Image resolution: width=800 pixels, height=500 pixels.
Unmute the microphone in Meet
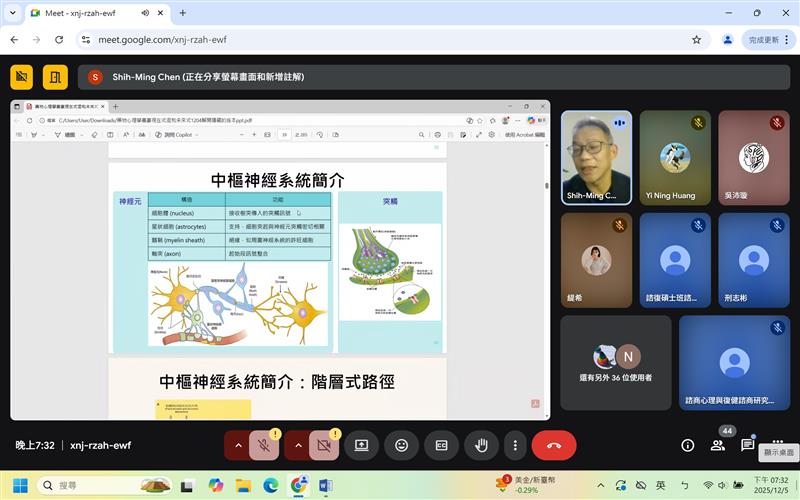(265, 445)
